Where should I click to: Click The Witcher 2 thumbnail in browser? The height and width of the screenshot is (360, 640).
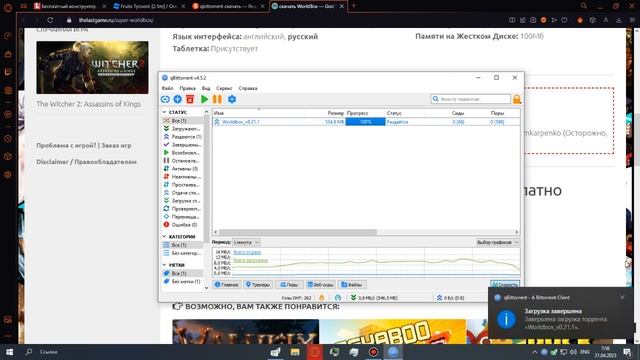(x=92, y=67)
